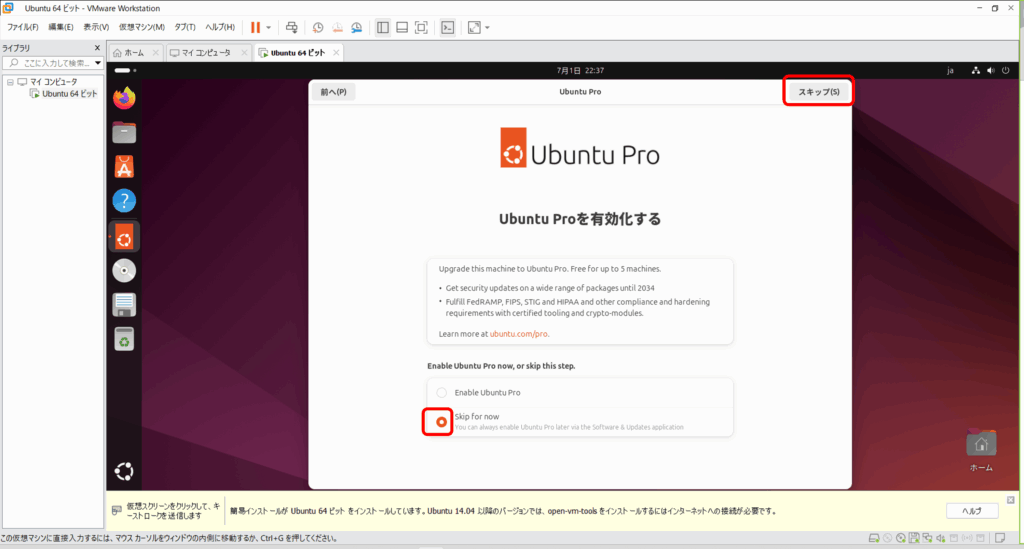Click the Help question mark dock icon
Viewport: 1024px width, 549px height.
(x=124, y=201)
